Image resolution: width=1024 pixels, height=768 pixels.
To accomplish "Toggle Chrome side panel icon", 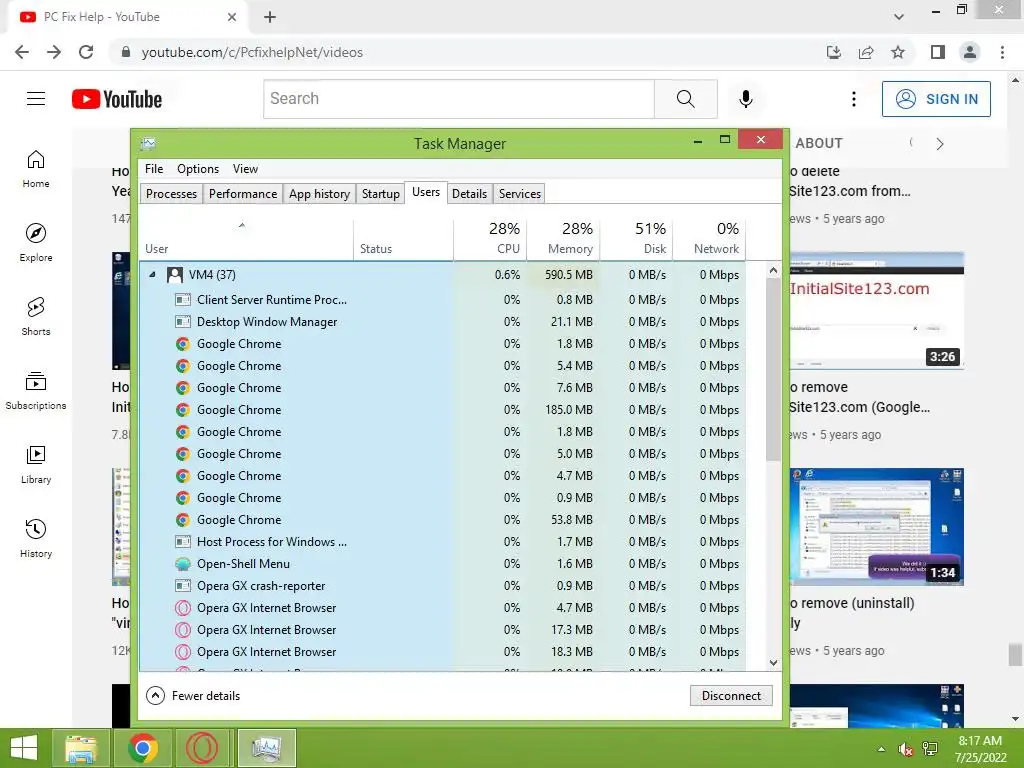I will click(x=938, y=52).
